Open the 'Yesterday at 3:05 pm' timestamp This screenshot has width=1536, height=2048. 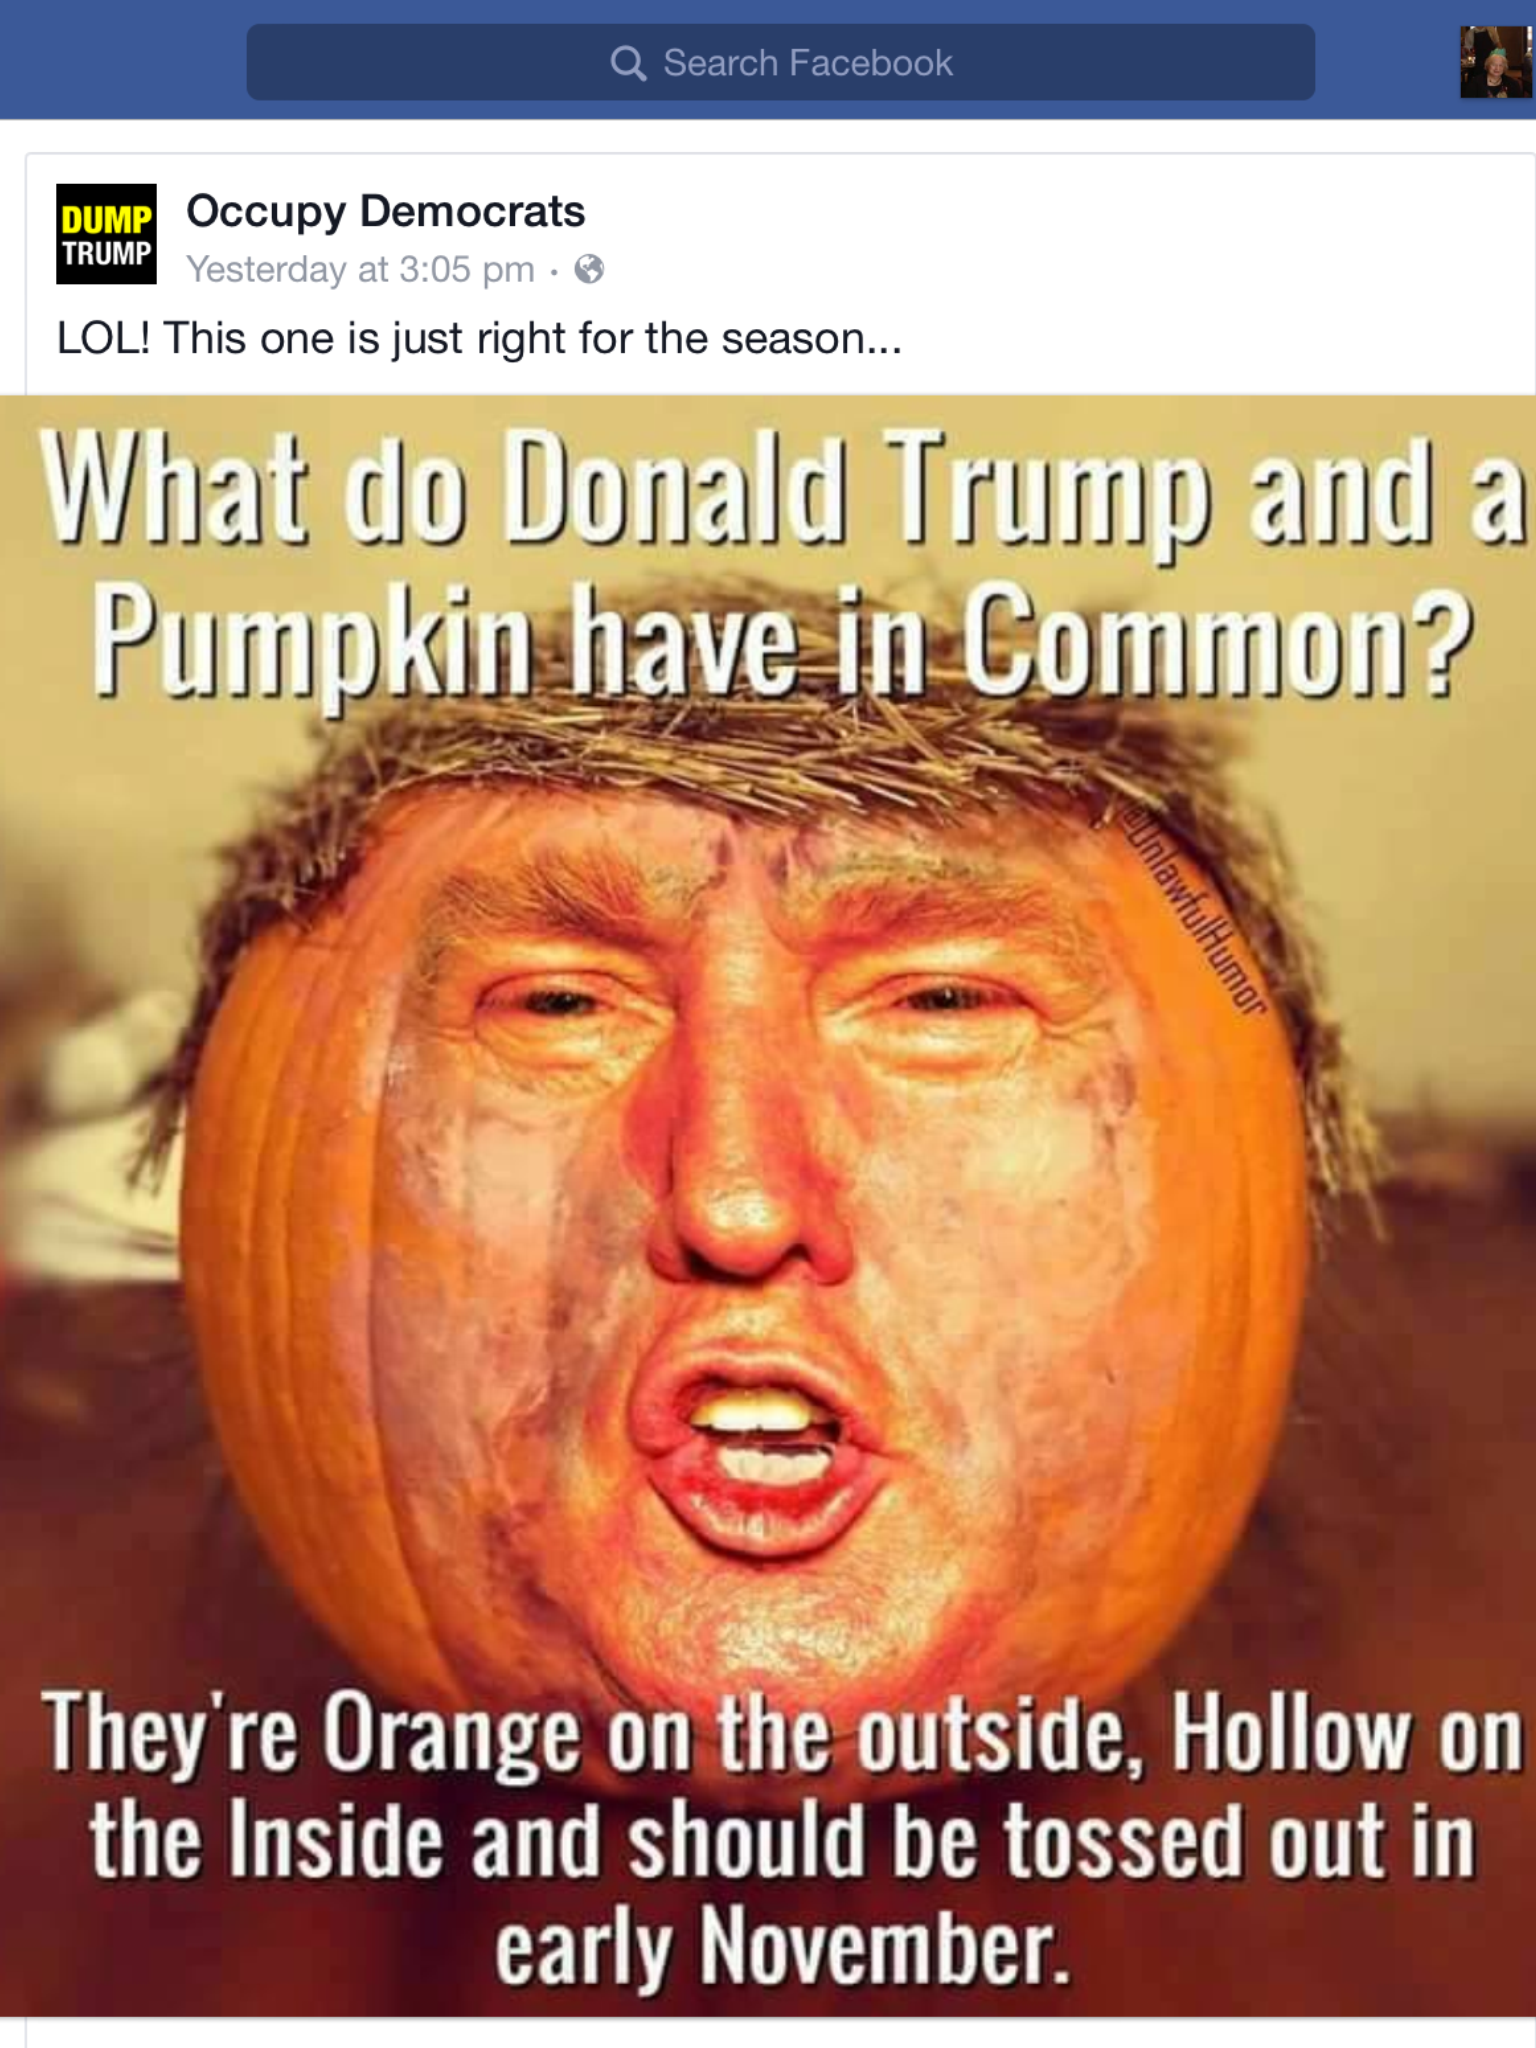click(360, 269)
